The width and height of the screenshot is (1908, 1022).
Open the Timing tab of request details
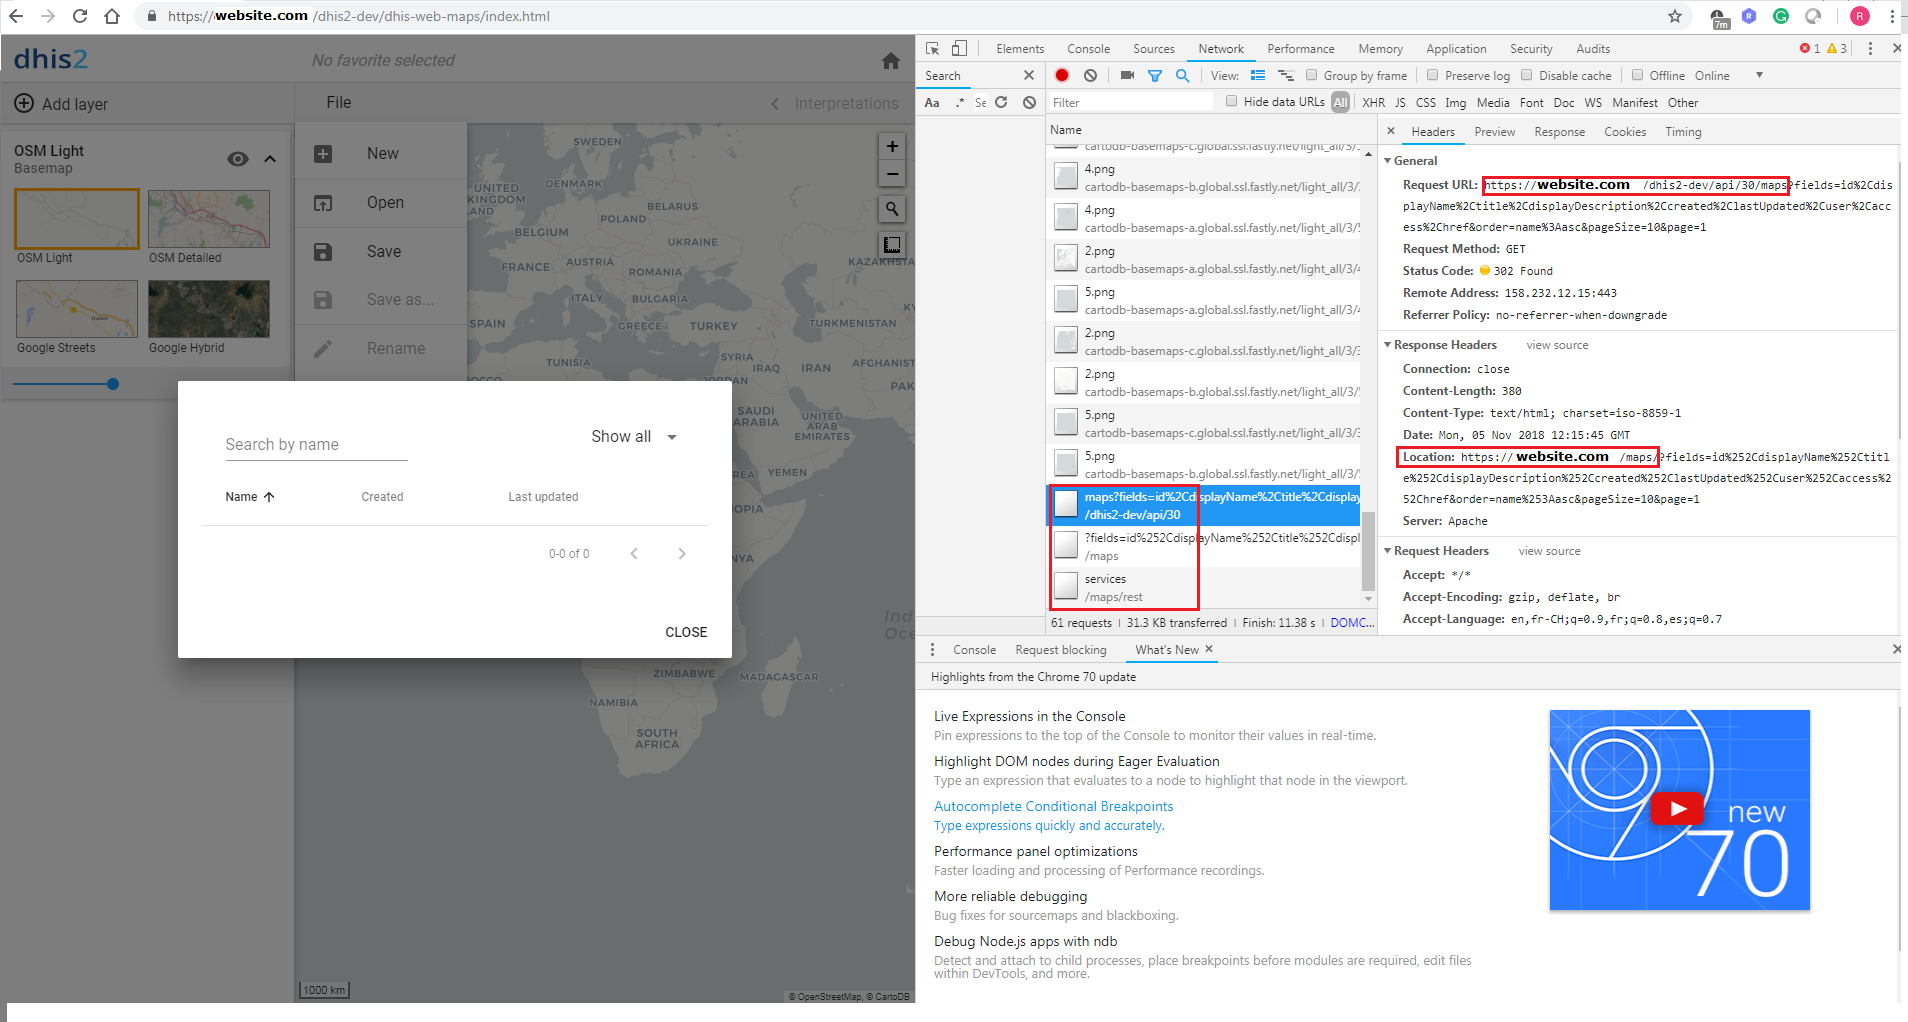point(1683,132)
